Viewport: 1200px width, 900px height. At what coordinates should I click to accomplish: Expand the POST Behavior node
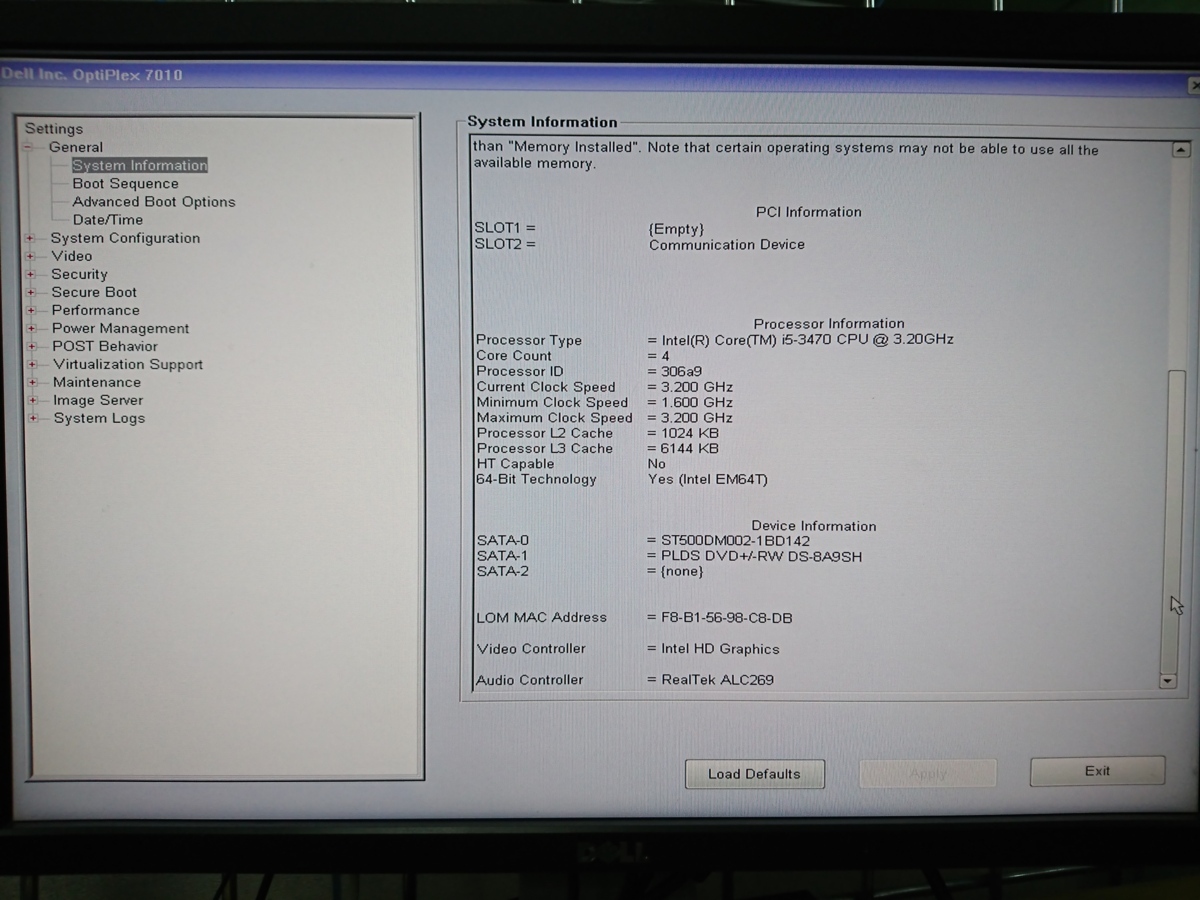(32, 346)
